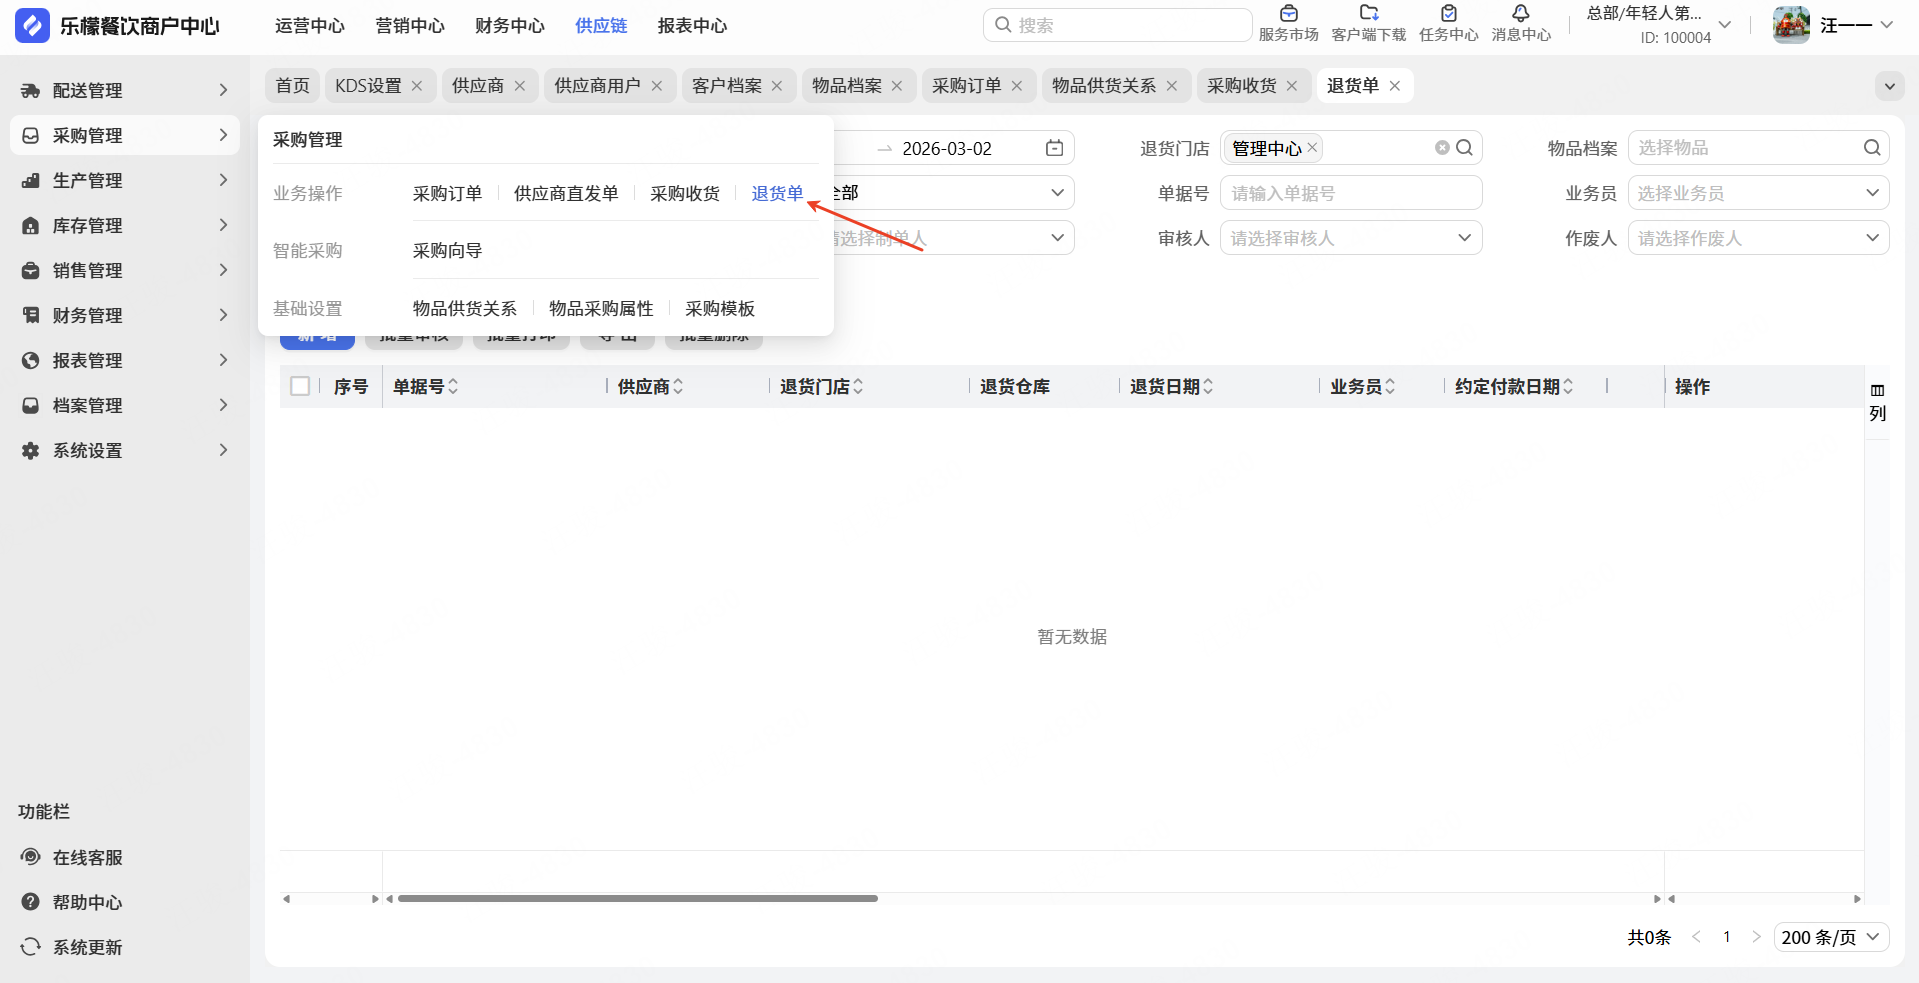Expand the user account menu arrow

(x=1887, y=25)
